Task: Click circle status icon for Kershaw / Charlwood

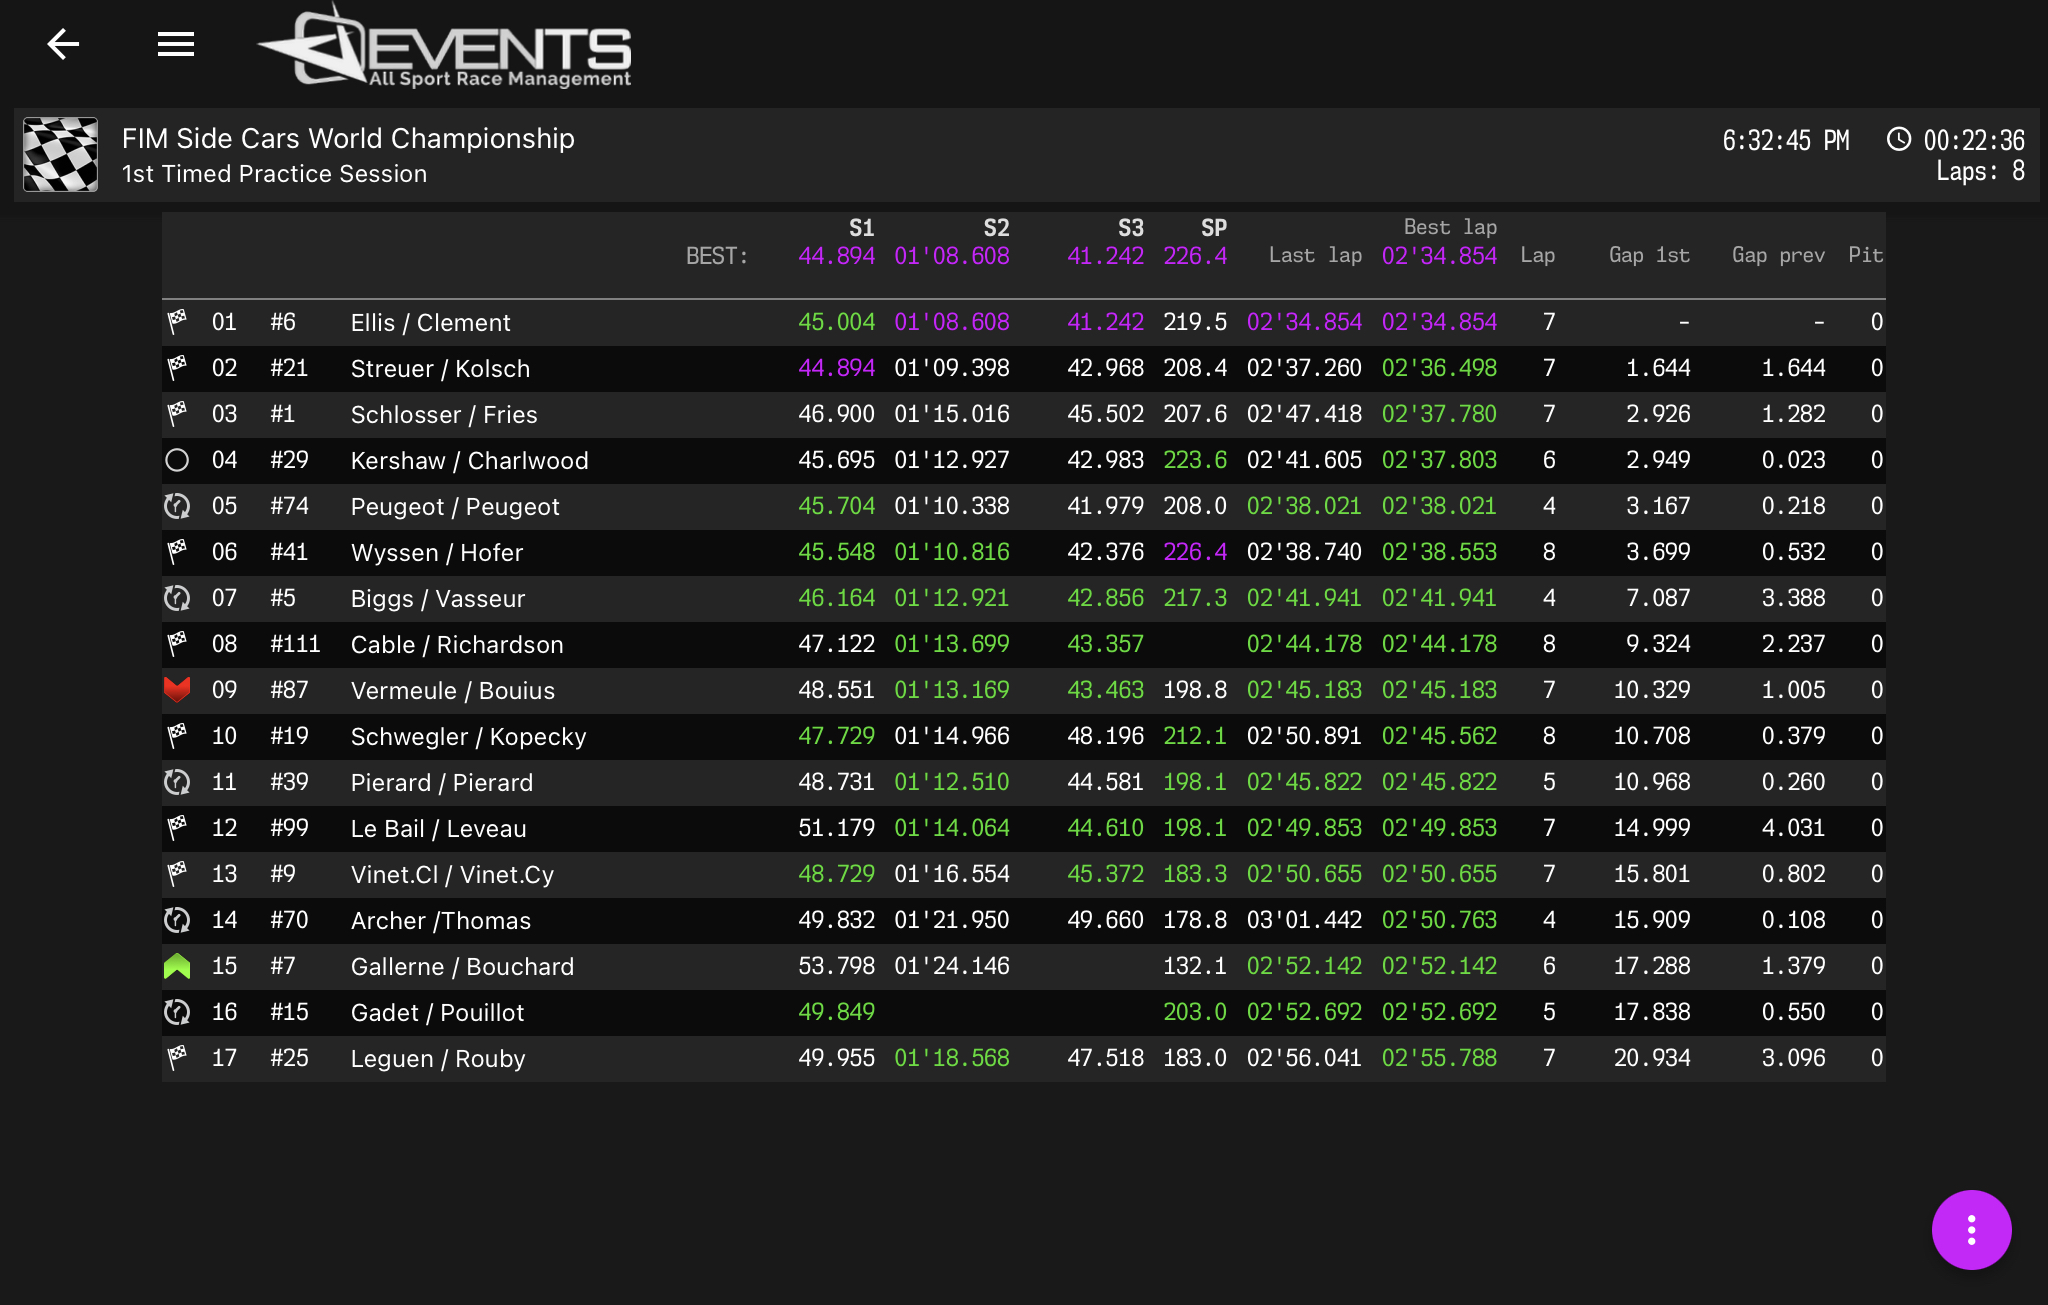Action: click(x=177, y=460)
